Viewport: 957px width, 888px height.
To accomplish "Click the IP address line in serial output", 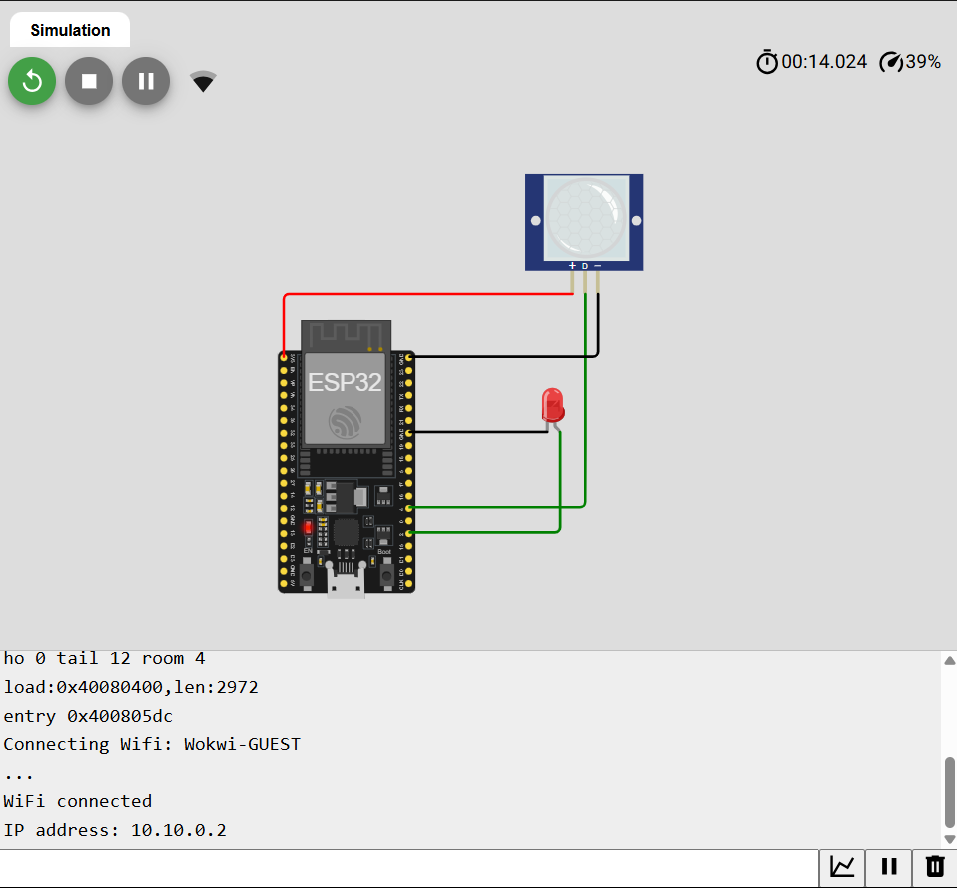I will pyautogui.click(x=115, y=829).
